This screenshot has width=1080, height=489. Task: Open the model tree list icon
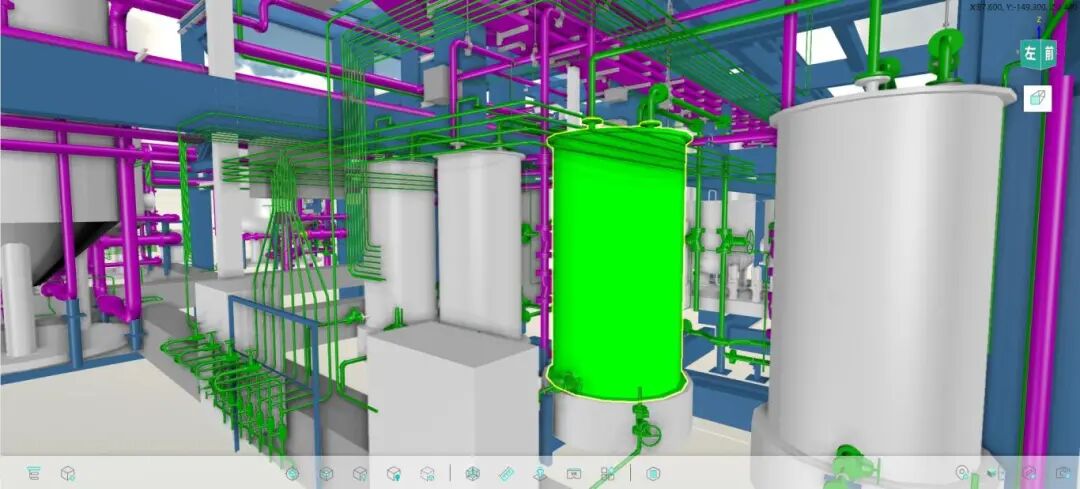pyautogui.click(x=34, y=473)
